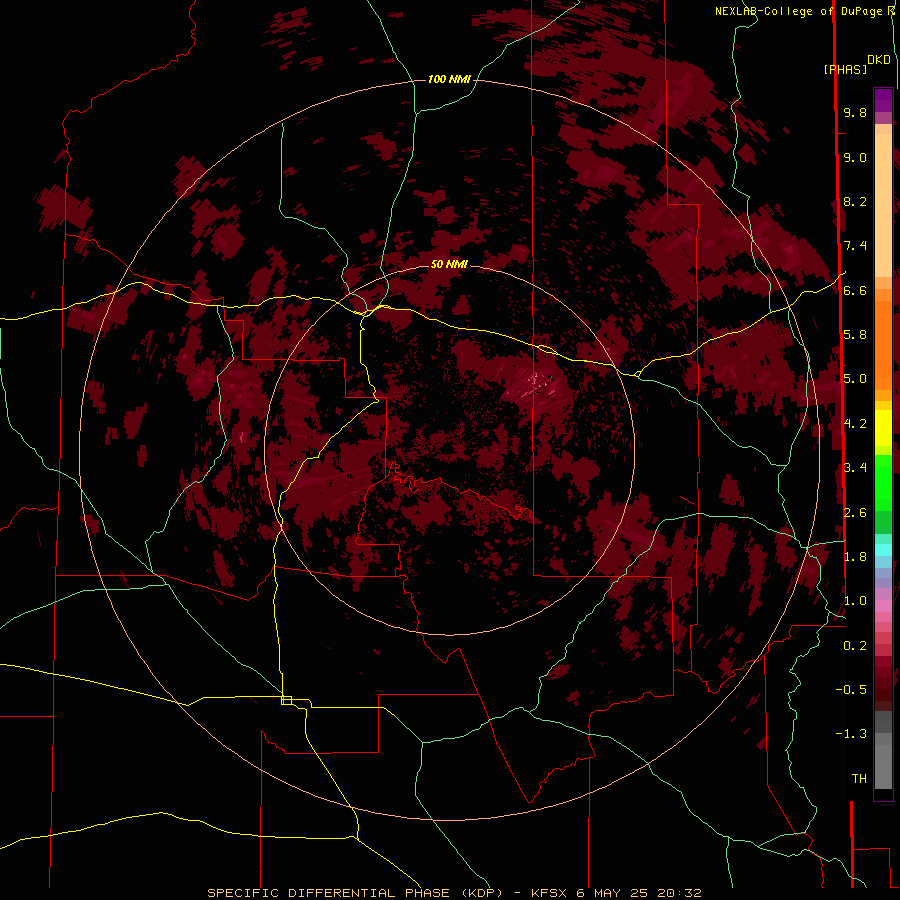Pick the purple segment atop the color bar
The height and width of the screenshot is (900, 900).
coord(883,100)
